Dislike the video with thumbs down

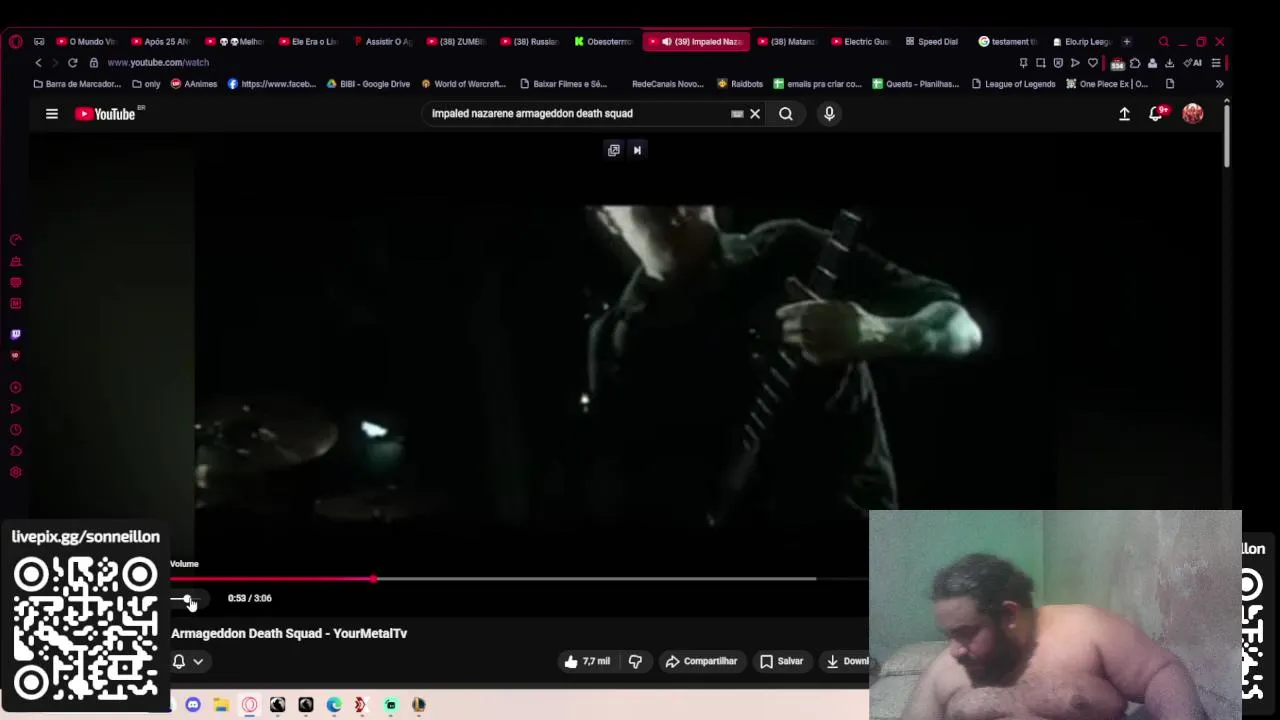[635, 661]
